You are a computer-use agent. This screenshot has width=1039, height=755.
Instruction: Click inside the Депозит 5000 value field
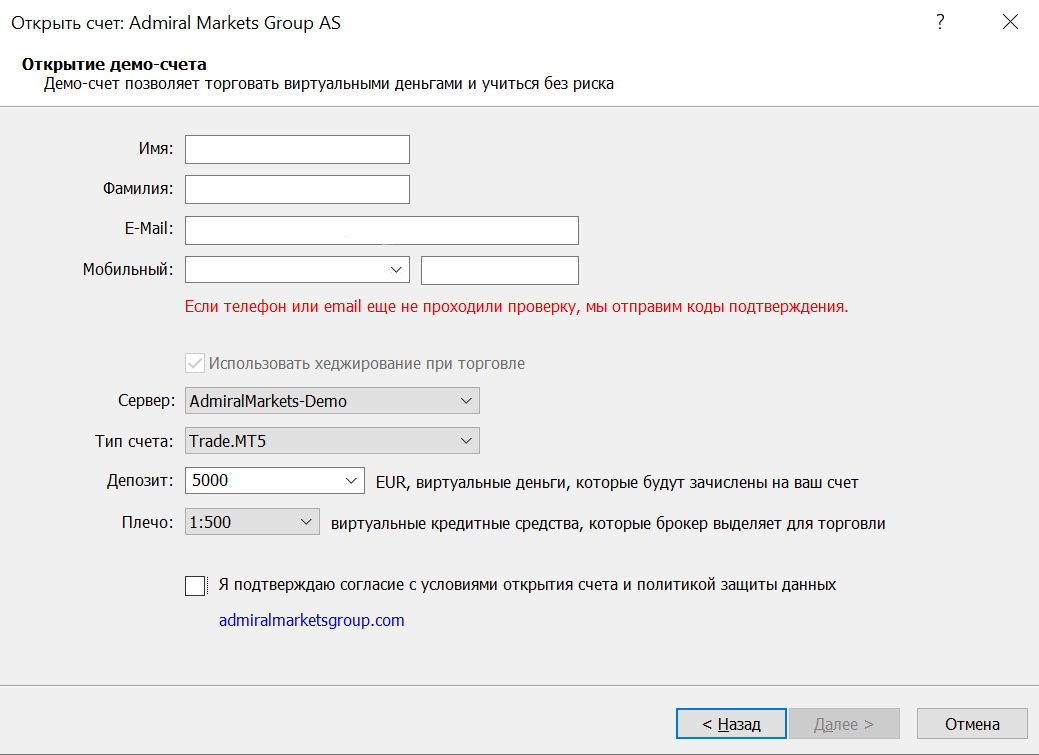[264, 481]
